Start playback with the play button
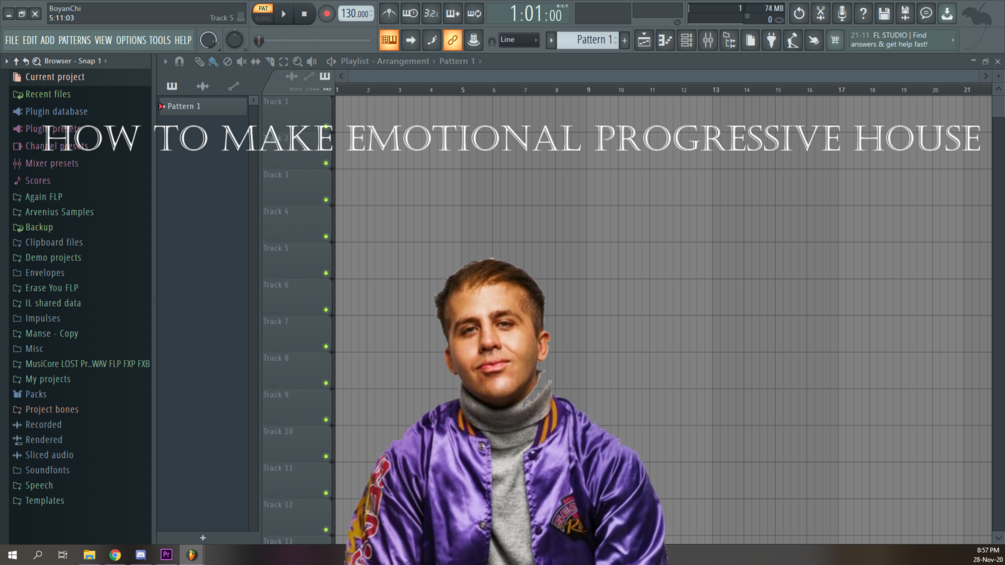The image size is (1005, 565). pyautogui.click(x=283, y=13)
